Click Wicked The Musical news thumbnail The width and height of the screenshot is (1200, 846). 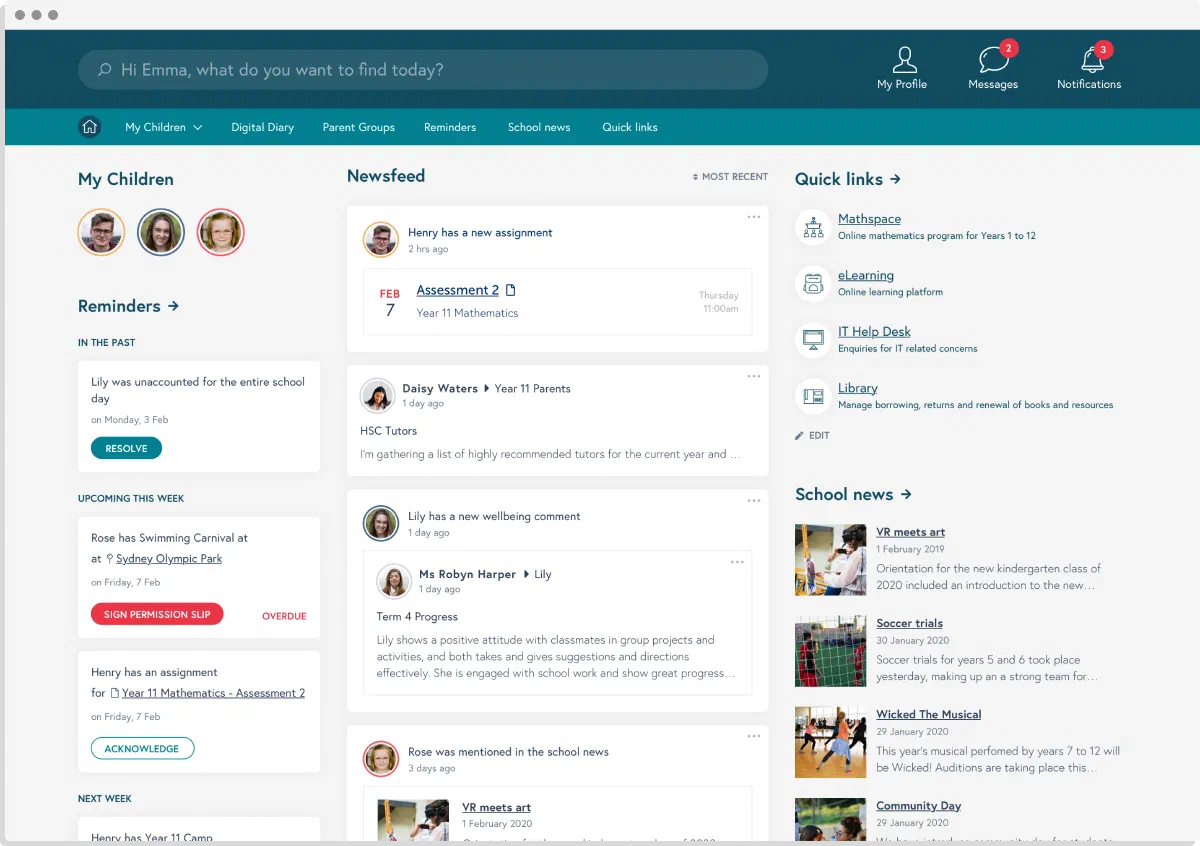[830, 742]
